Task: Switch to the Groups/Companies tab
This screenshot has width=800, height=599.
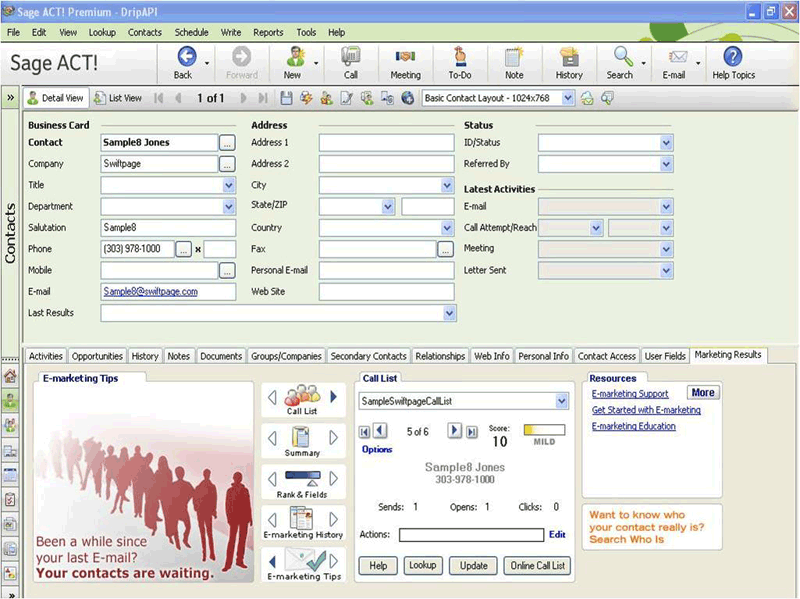Action: pos(286,356)
